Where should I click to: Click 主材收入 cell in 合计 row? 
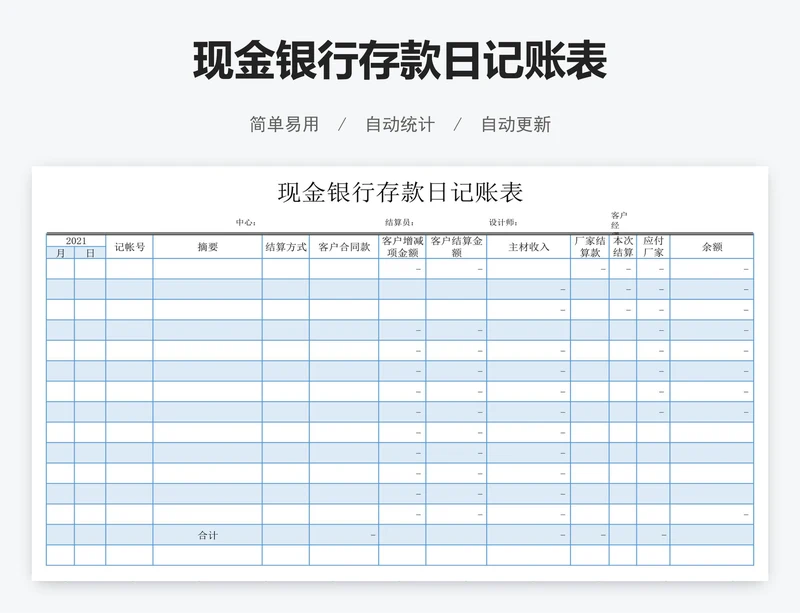click(x=529, y=535)
